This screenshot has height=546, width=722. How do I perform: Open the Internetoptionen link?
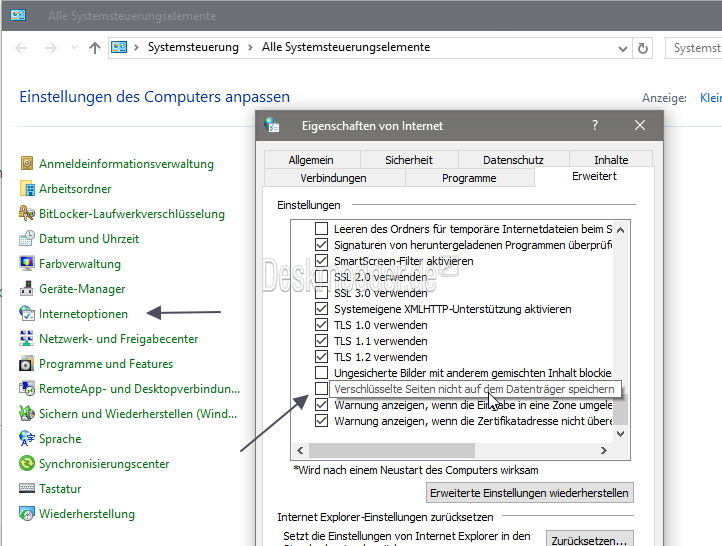click(x=83, y=314)
